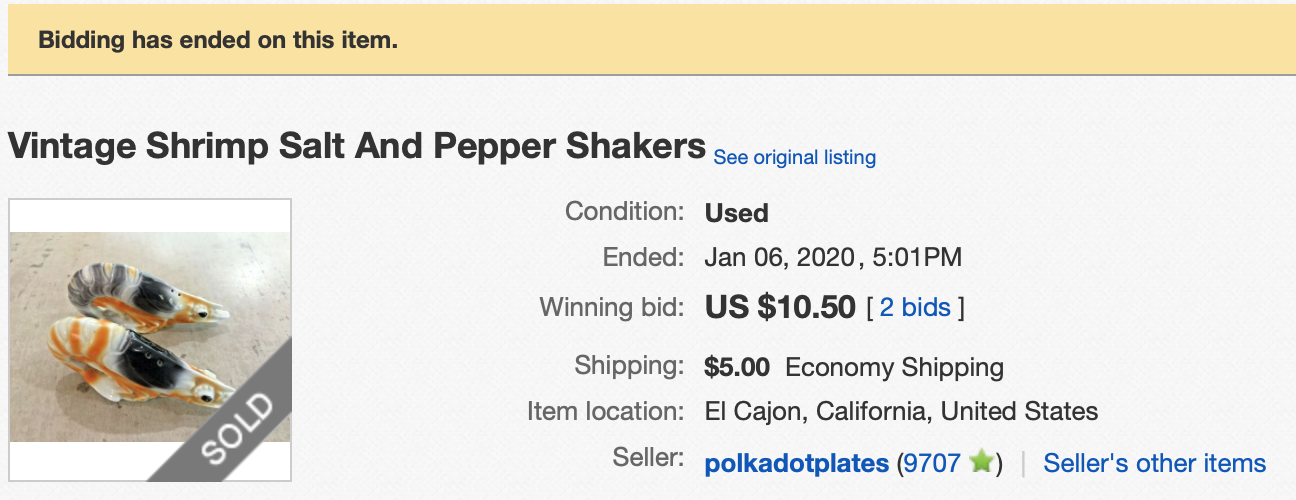Click the Vintage Shrimp Salt And Pepper Shakers title
Viewport: 1296px width, 500px height.
[x=357, y=146]
